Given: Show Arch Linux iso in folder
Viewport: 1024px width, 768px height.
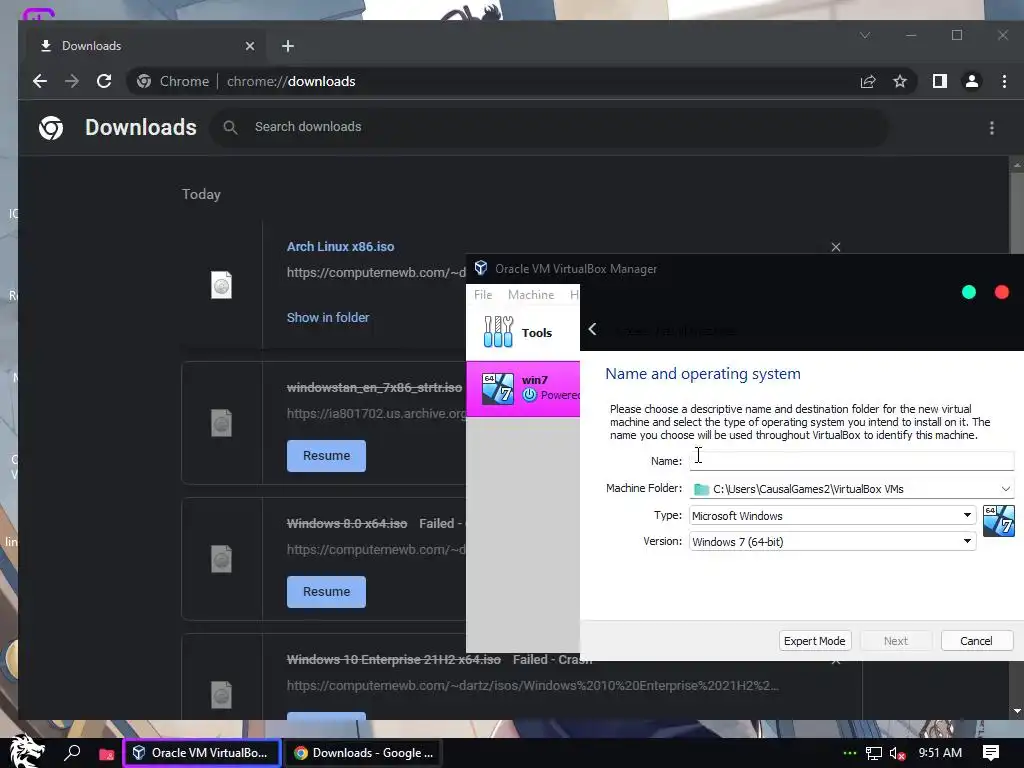Looking at the screenshot, I should [328, 317].
